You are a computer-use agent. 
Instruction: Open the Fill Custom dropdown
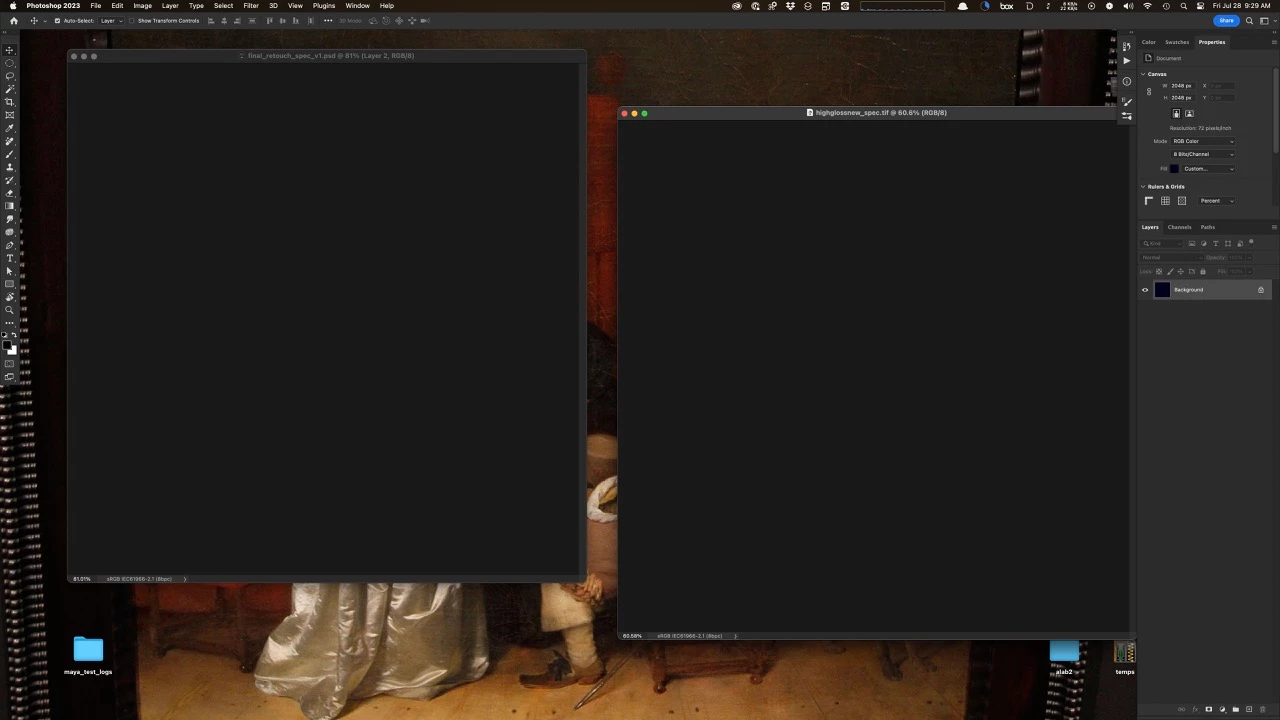[1209, 169]
